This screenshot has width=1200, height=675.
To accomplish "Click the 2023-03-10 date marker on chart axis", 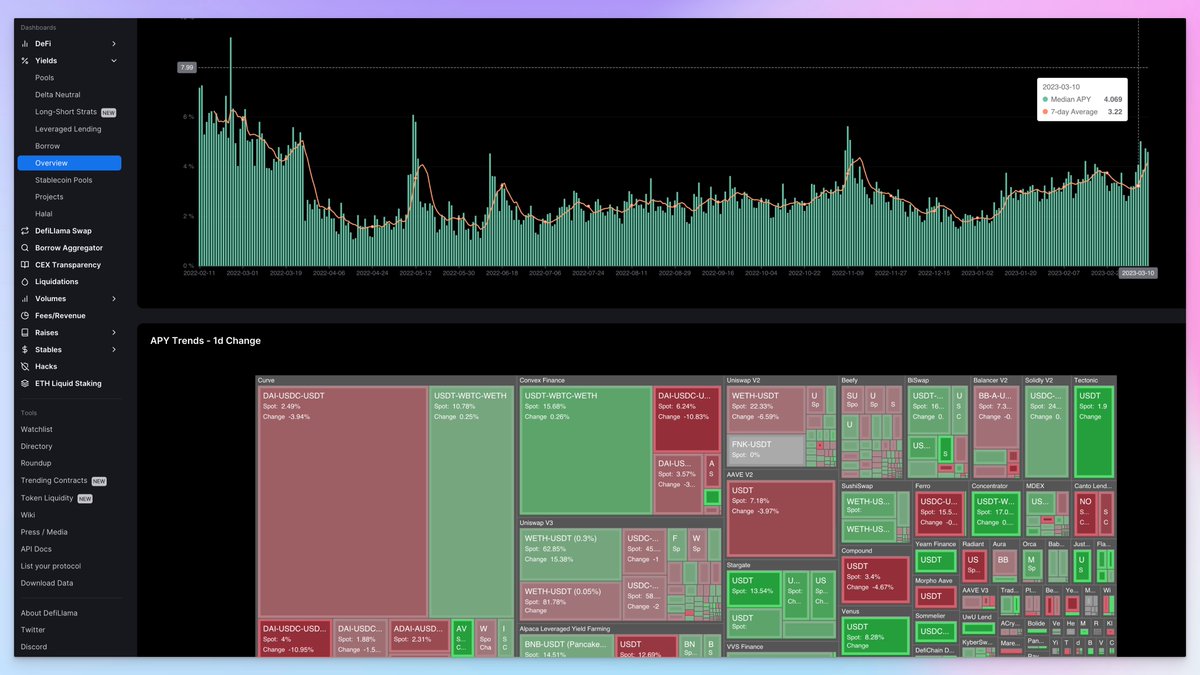I will point(1138,273).
